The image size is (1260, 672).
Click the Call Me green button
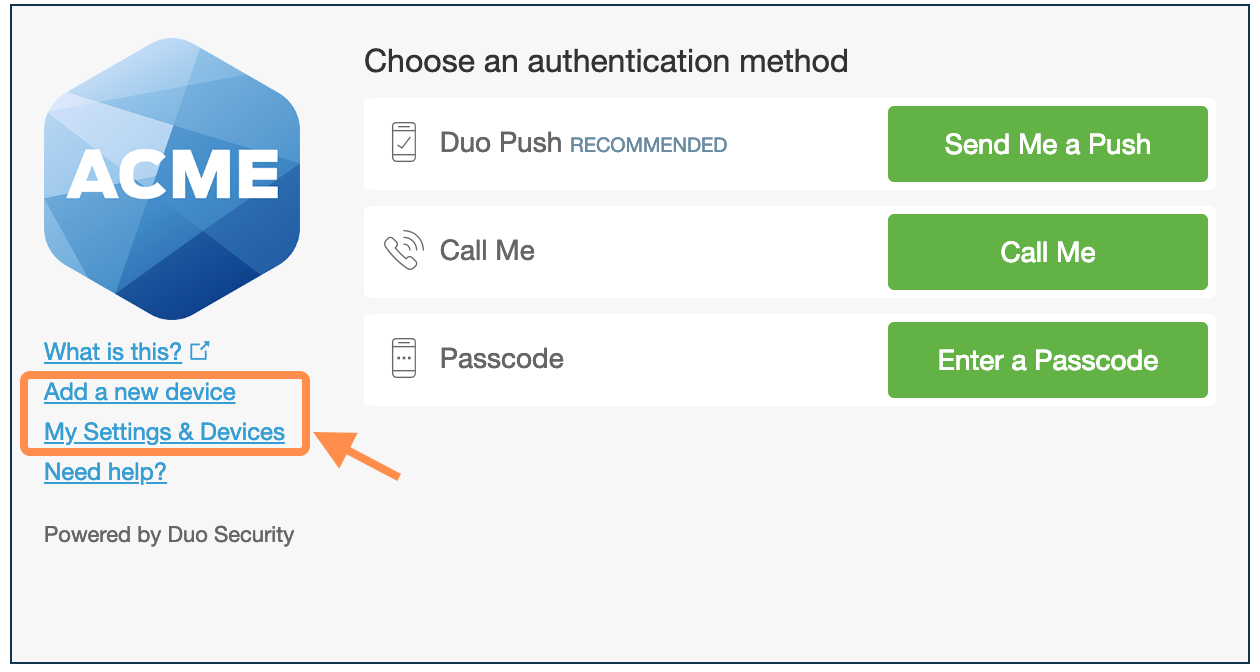tap(1047, 251)
